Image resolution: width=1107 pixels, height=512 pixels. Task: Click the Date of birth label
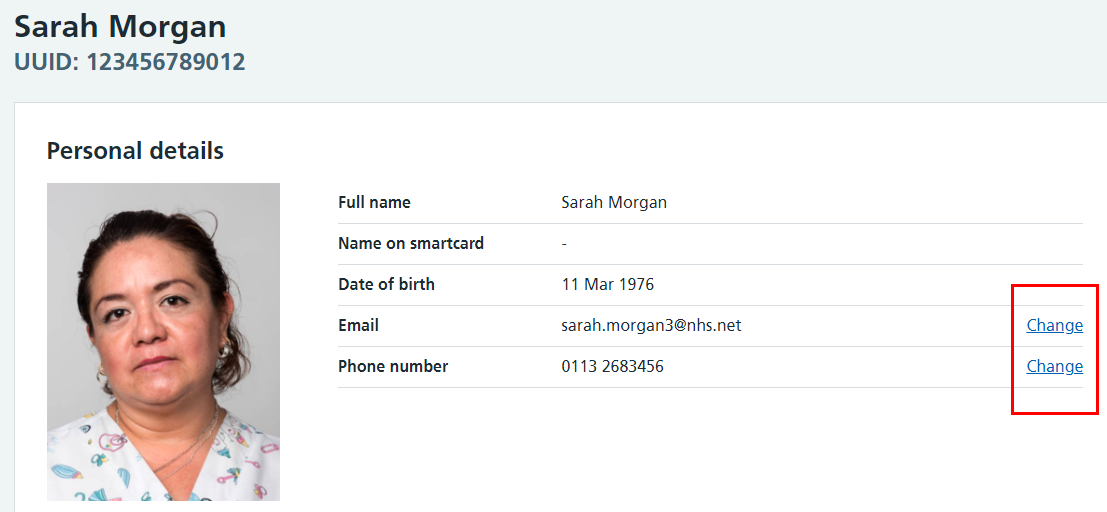(386, 285)
